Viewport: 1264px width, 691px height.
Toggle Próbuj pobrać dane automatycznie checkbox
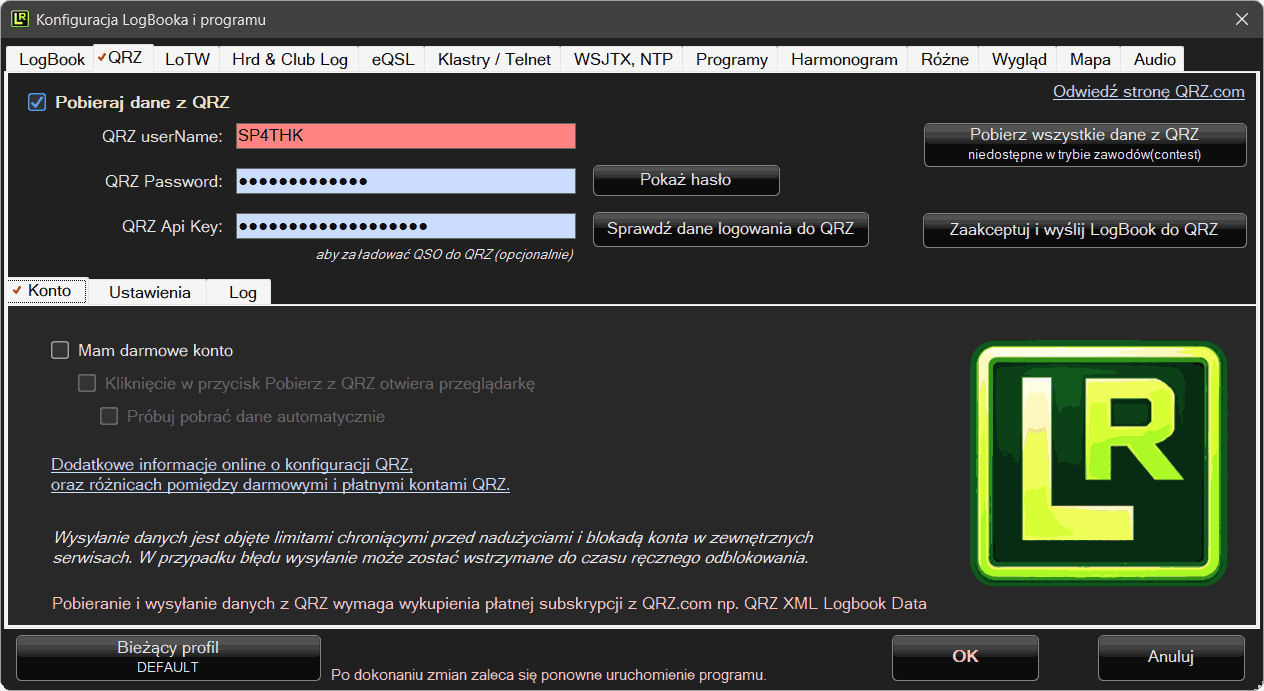pyautogui.click(x=109, y=417)
